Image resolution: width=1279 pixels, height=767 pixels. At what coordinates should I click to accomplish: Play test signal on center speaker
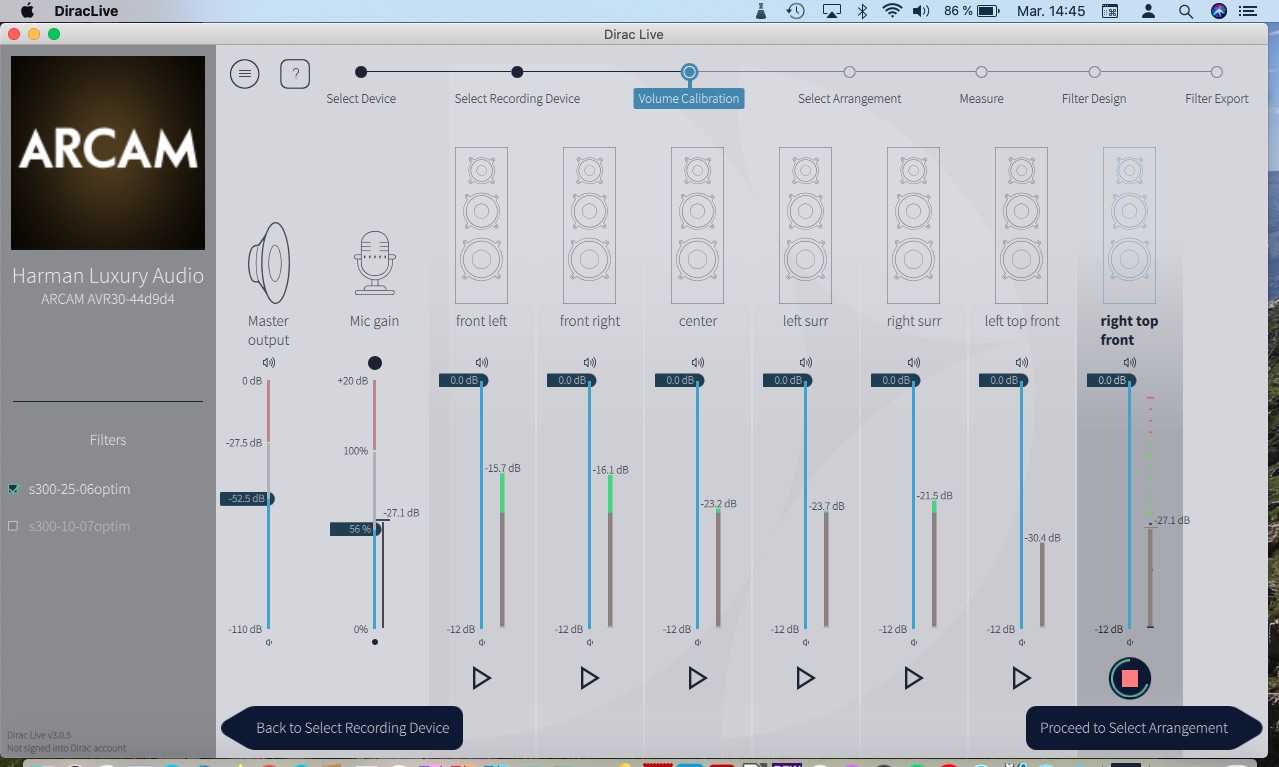pos(697,678)
